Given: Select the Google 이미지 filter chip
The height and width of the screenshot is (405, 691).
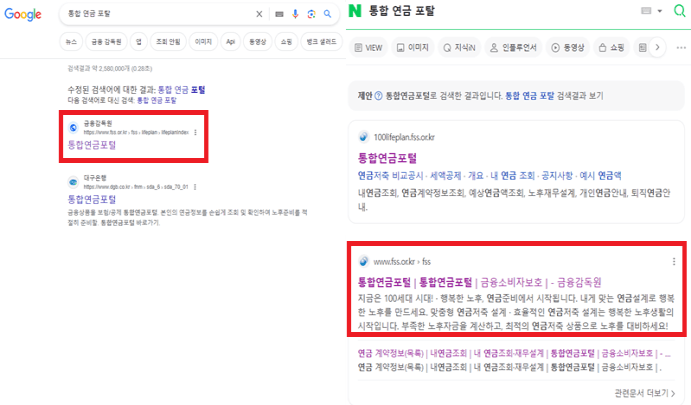Looking at the screenshot, I should coord(203,42).
